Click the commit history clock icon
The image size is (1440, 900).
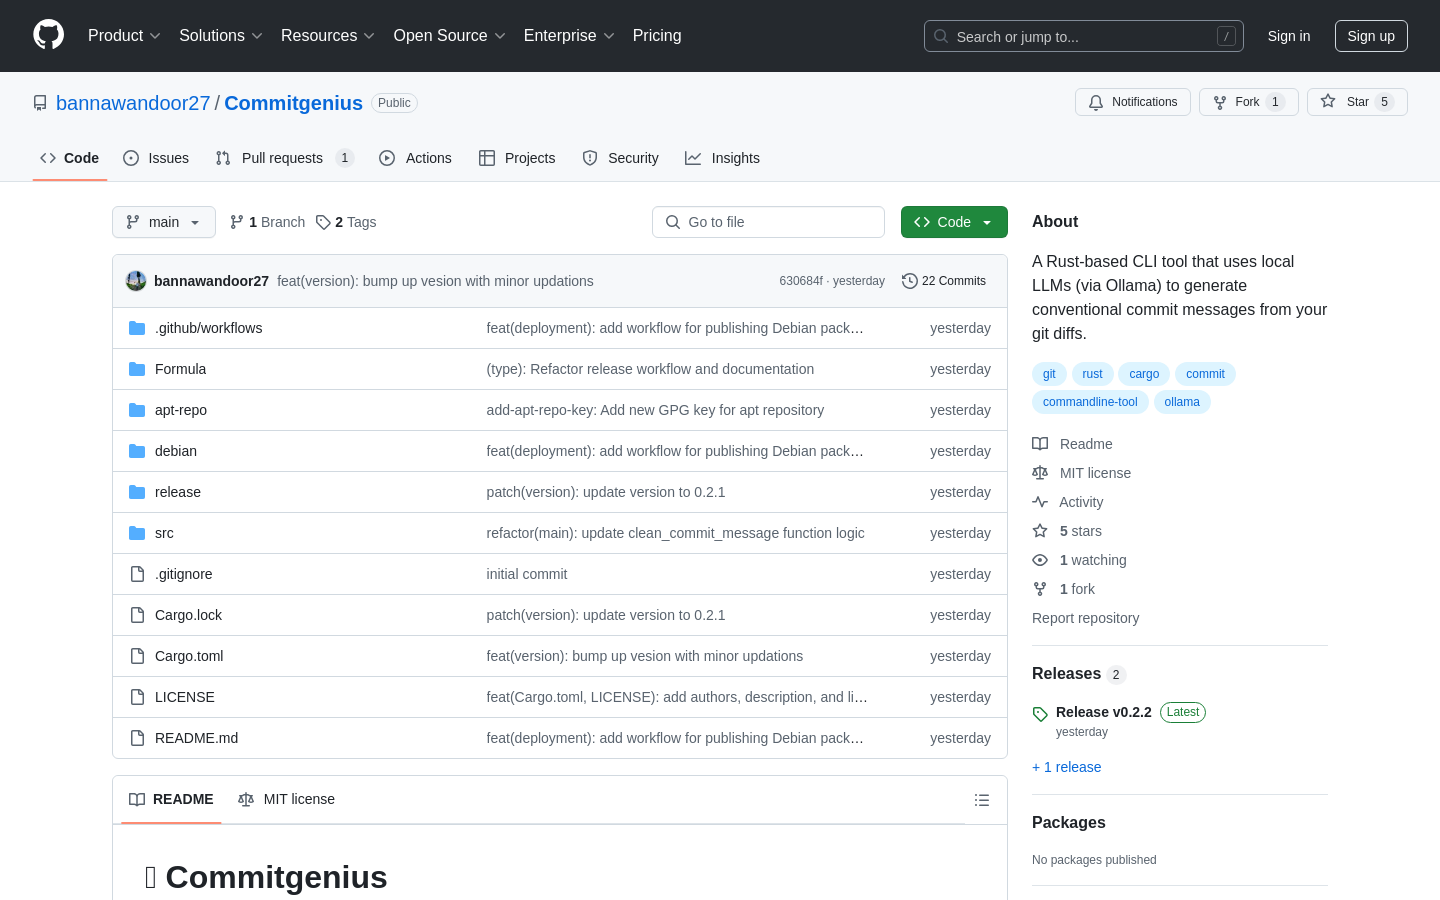pyautogui.click(x=909, y=281)
